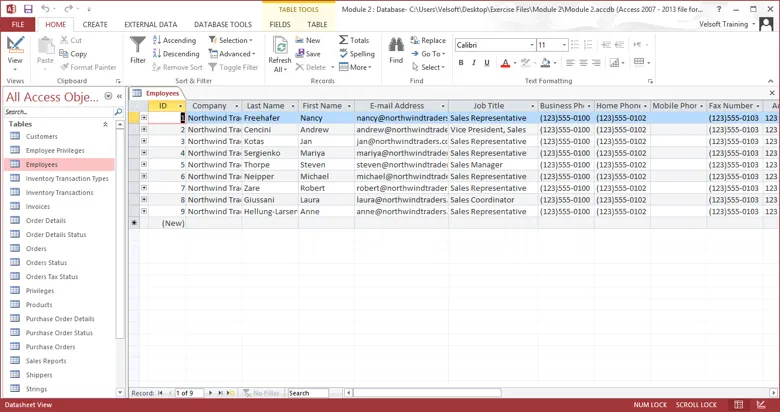Click the Cut command
The width and height of the screenshot is (780, 412).
tap(71, 40)
